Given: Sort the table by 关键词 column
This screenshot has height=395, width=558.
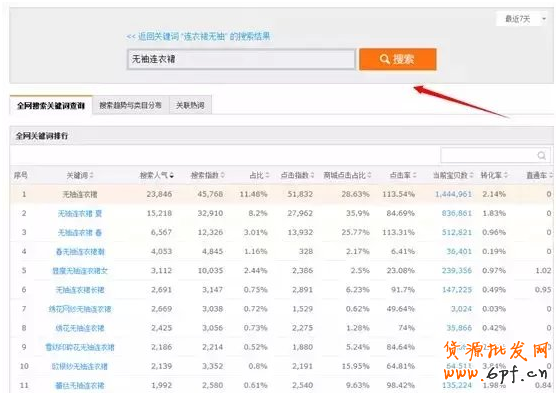Looking at the screenshot, I should click(91, 175).
